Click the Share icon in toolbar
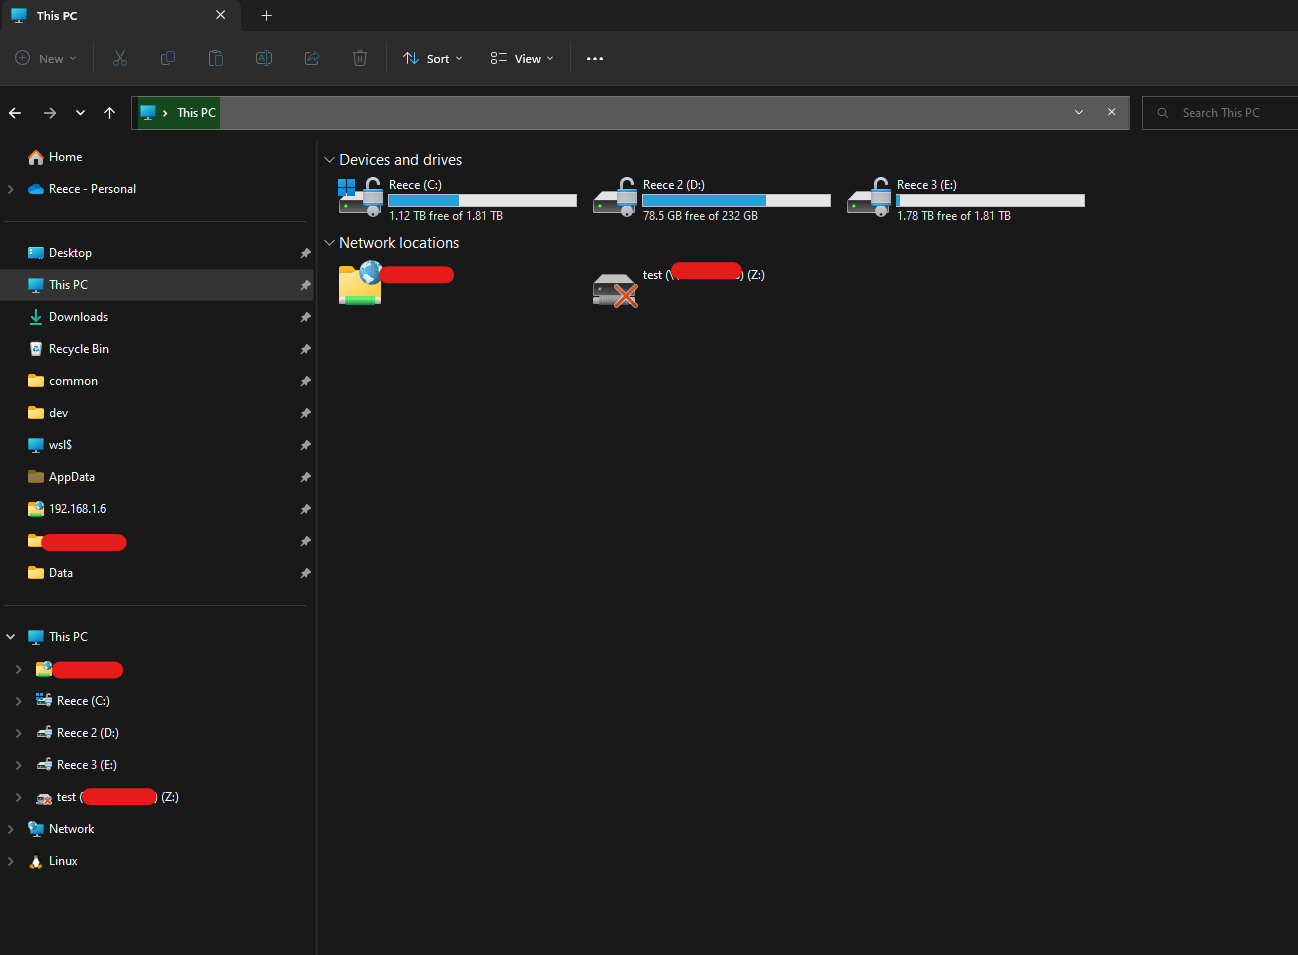1298x955 pixels. coord(312,58)
